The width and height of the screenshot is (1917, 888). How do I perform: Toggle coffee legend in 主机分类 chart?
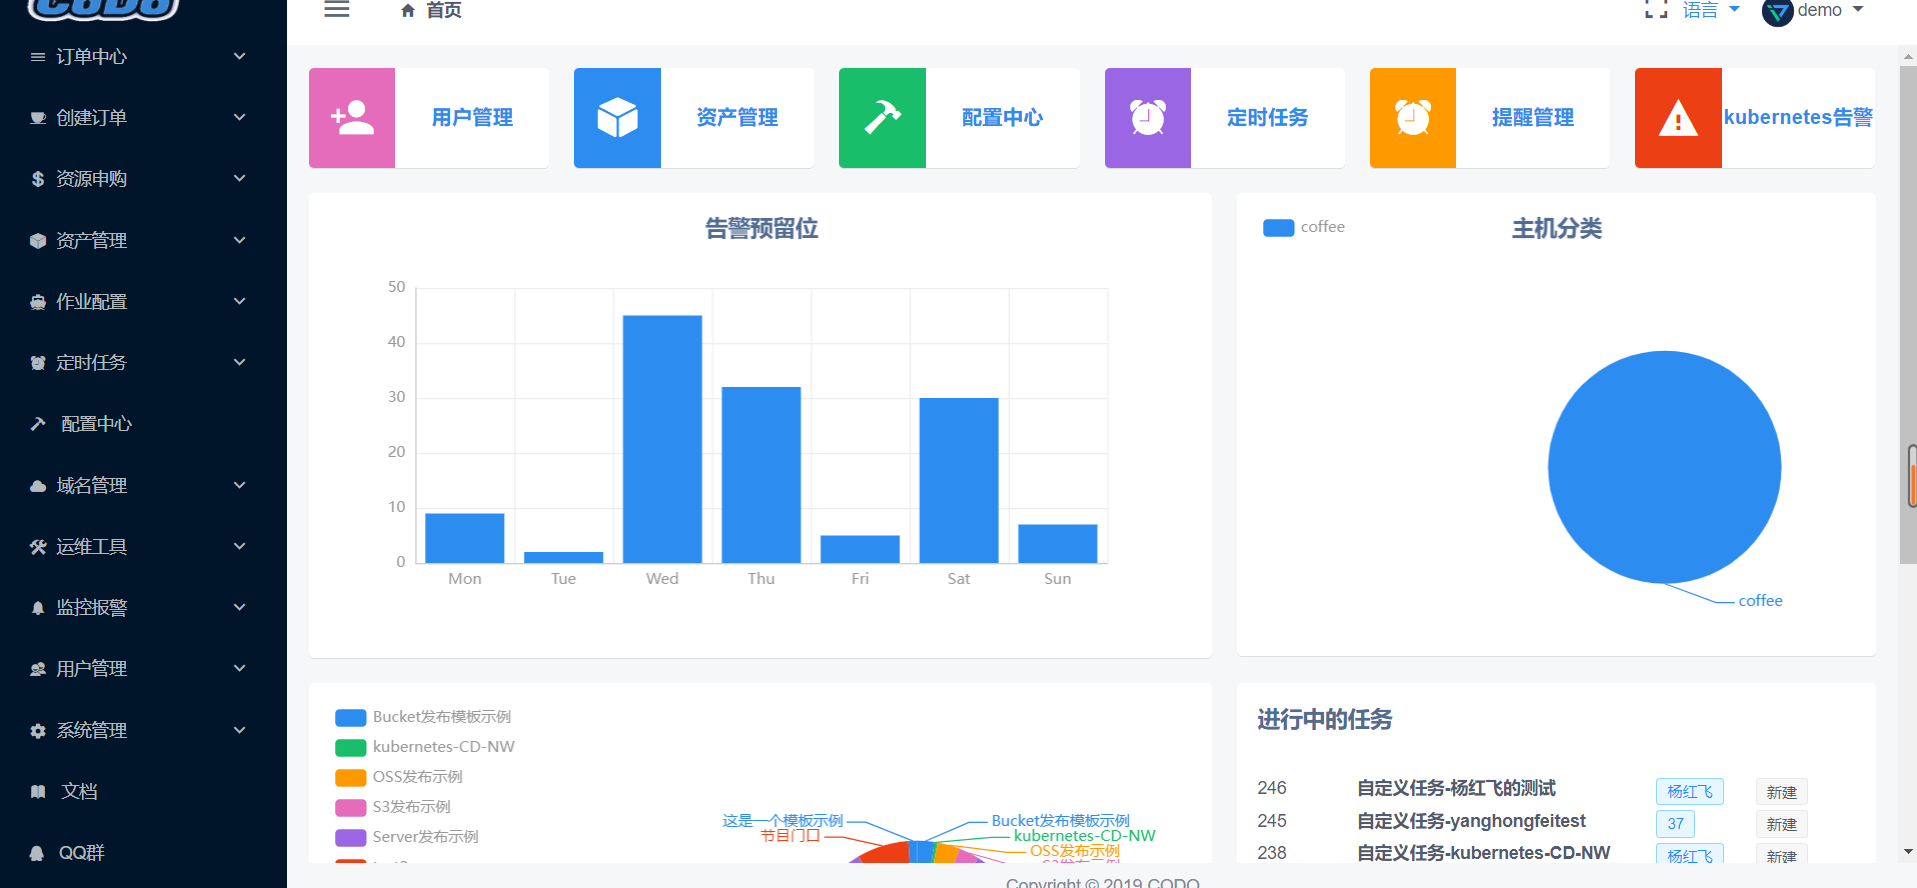1304,227
